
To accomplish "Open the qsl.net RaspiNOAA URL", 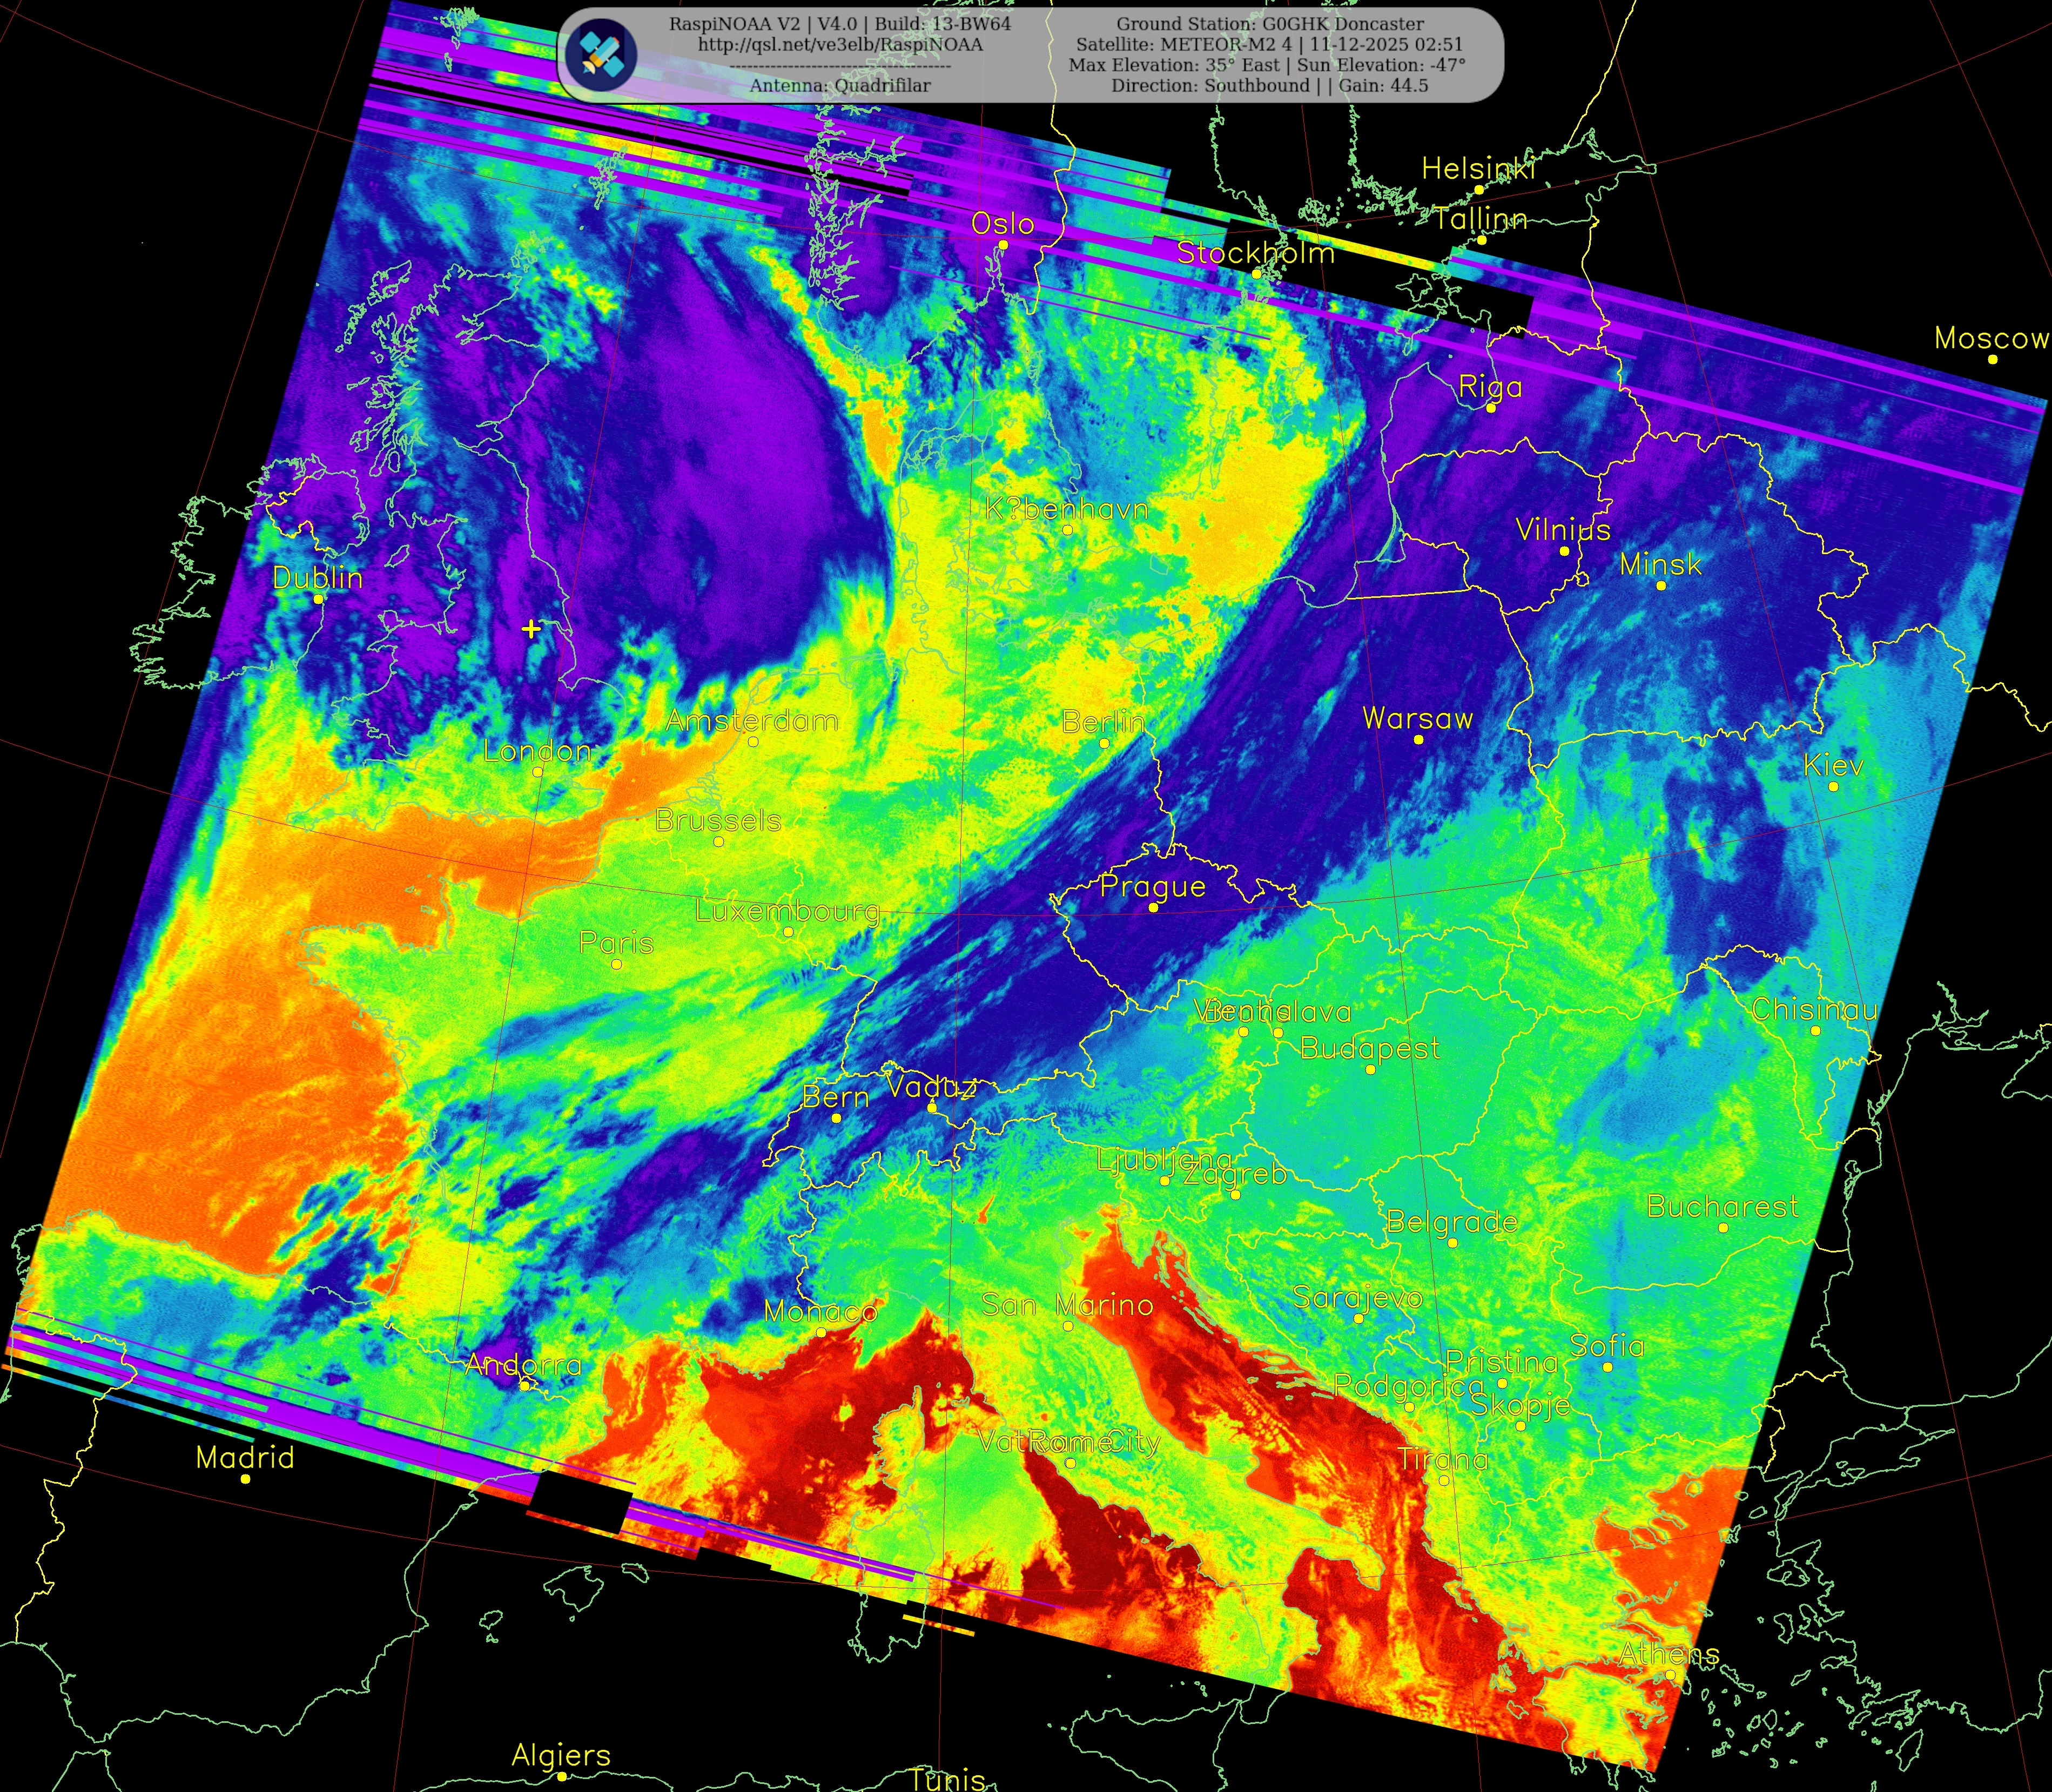I will point(840,45).
